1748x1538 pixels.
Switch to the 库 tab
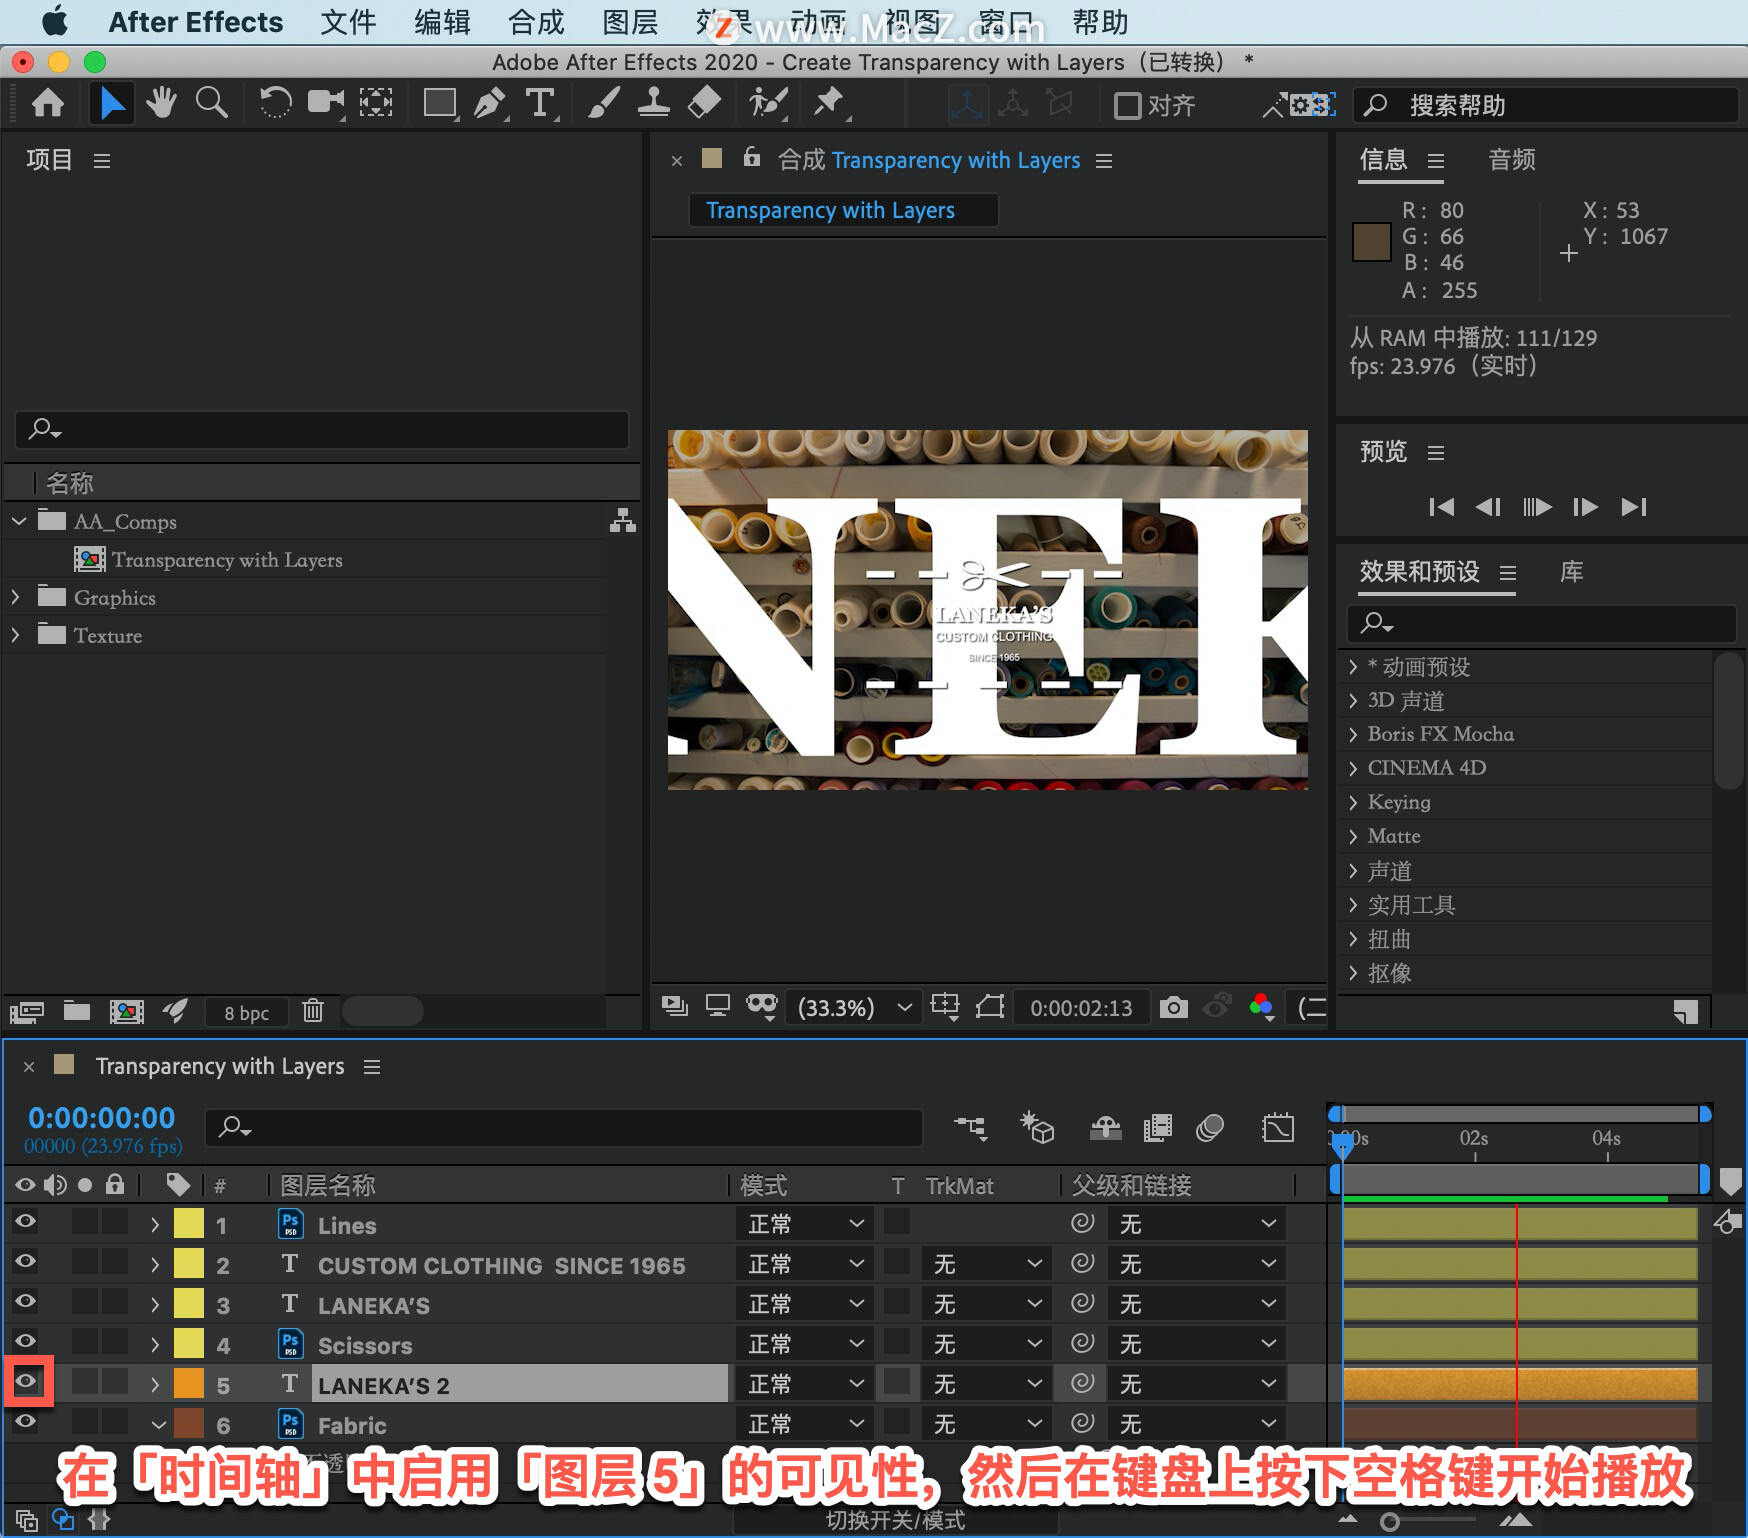coord(1571,572)
